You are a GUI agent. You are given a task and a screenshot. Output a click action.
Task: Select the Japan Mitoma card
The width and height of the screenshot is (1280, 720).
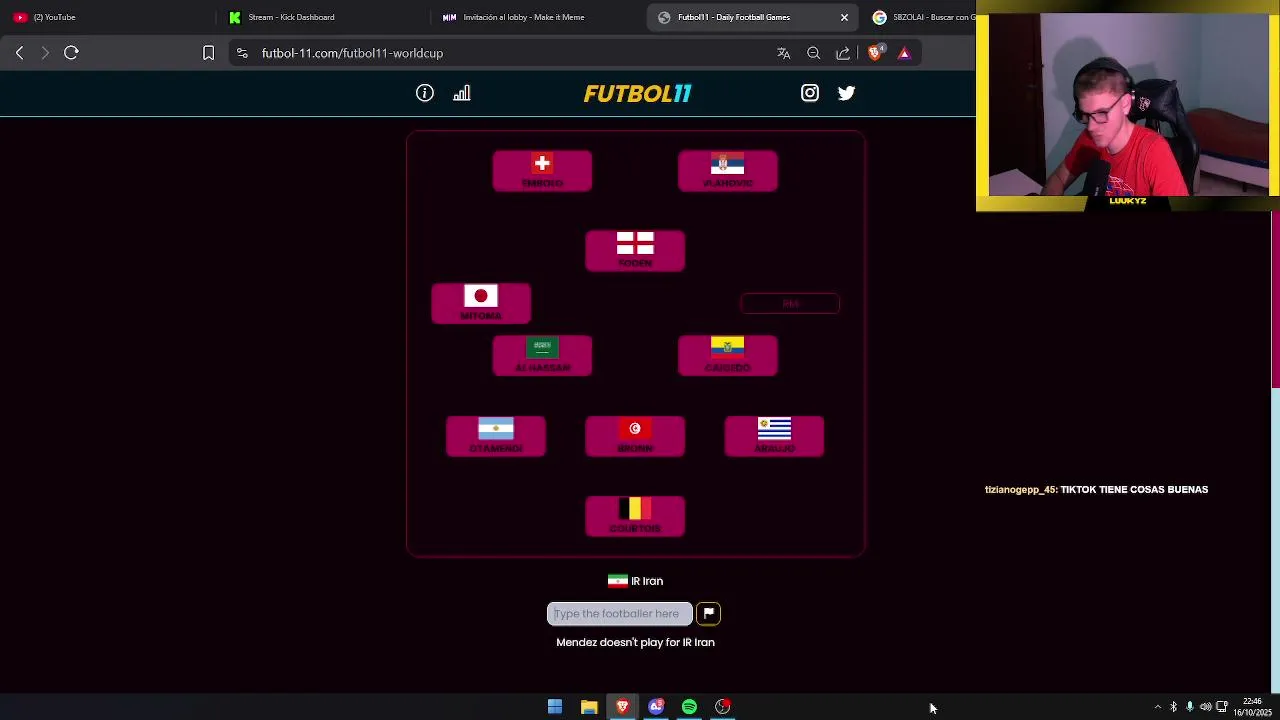481,303
